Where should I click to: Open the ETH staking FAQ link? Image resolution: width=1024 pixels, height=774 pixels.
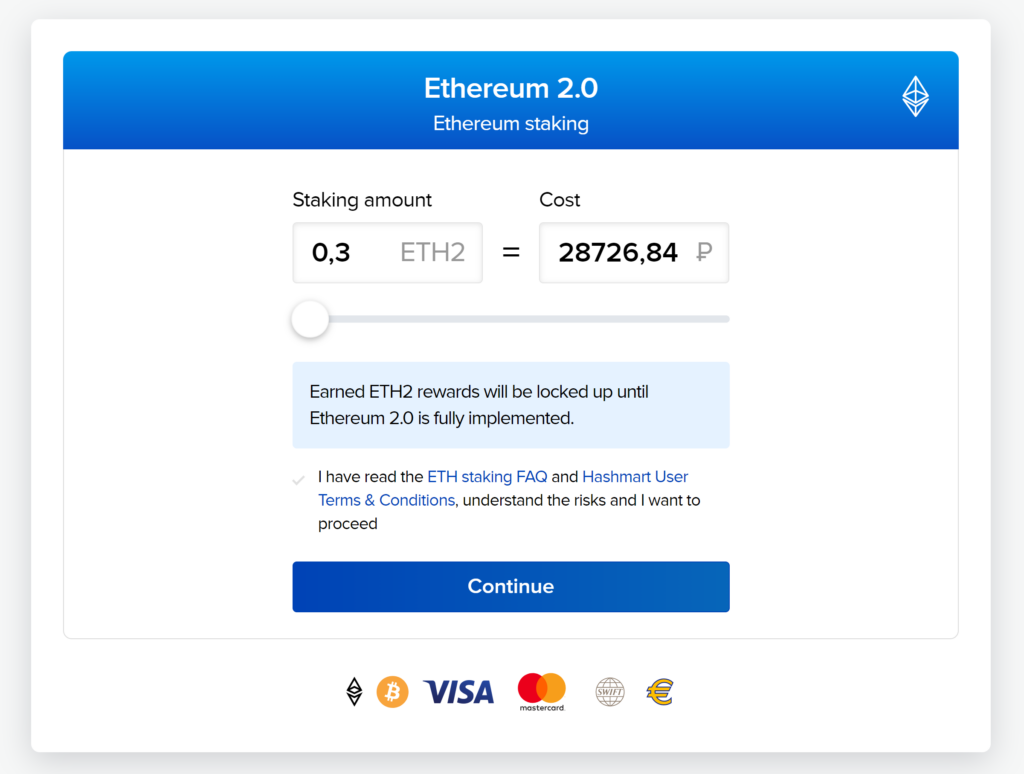tap(487, 477)
